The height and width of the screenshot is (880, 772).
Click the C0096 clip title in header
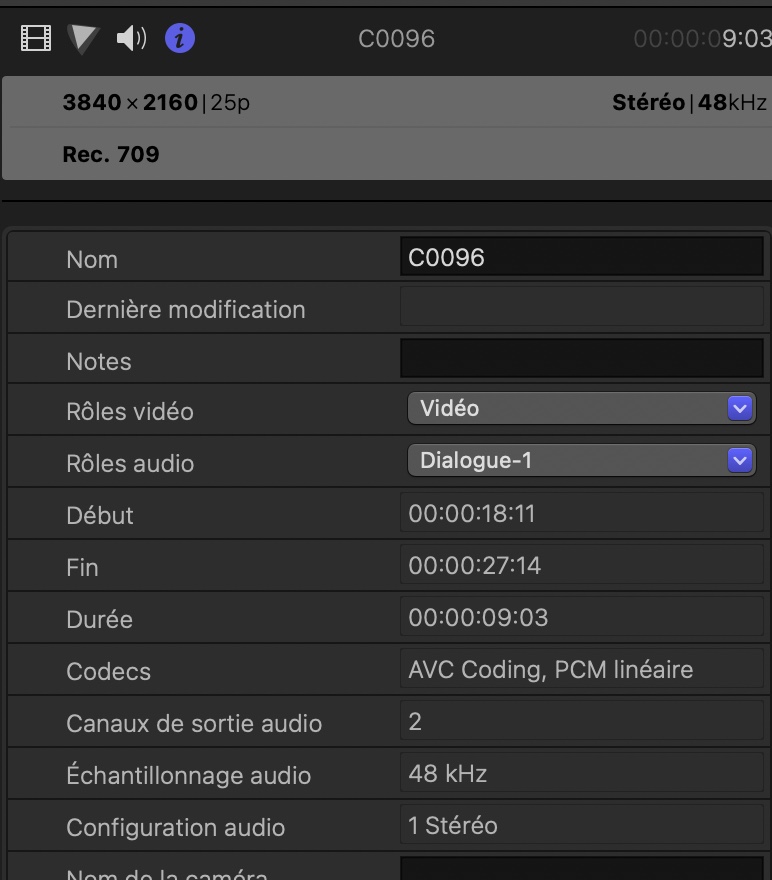(397, 39)
